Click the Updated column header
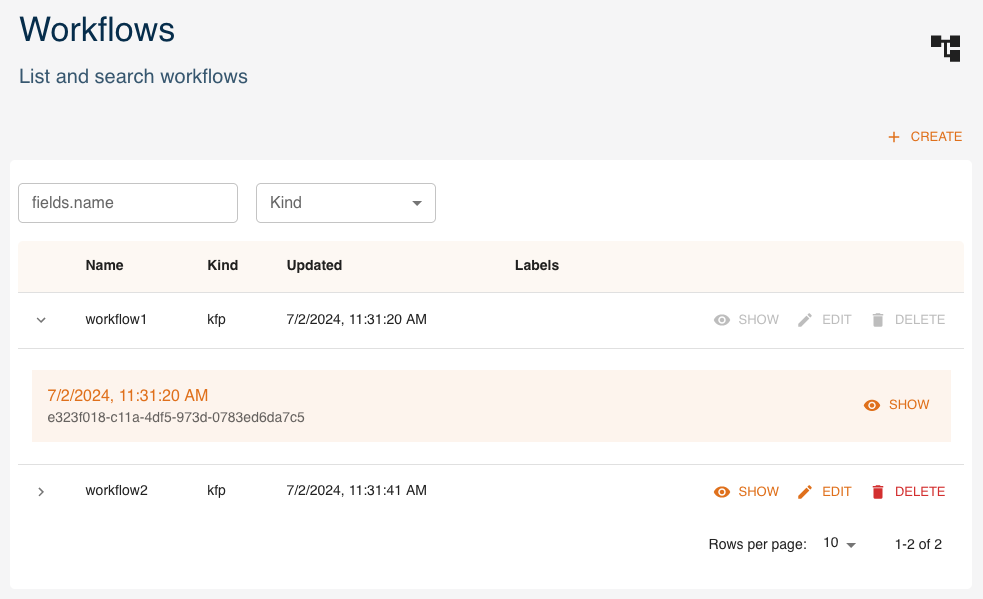This screenshot has height=599, width=983. pyautogui.click(x=314, y=266)
